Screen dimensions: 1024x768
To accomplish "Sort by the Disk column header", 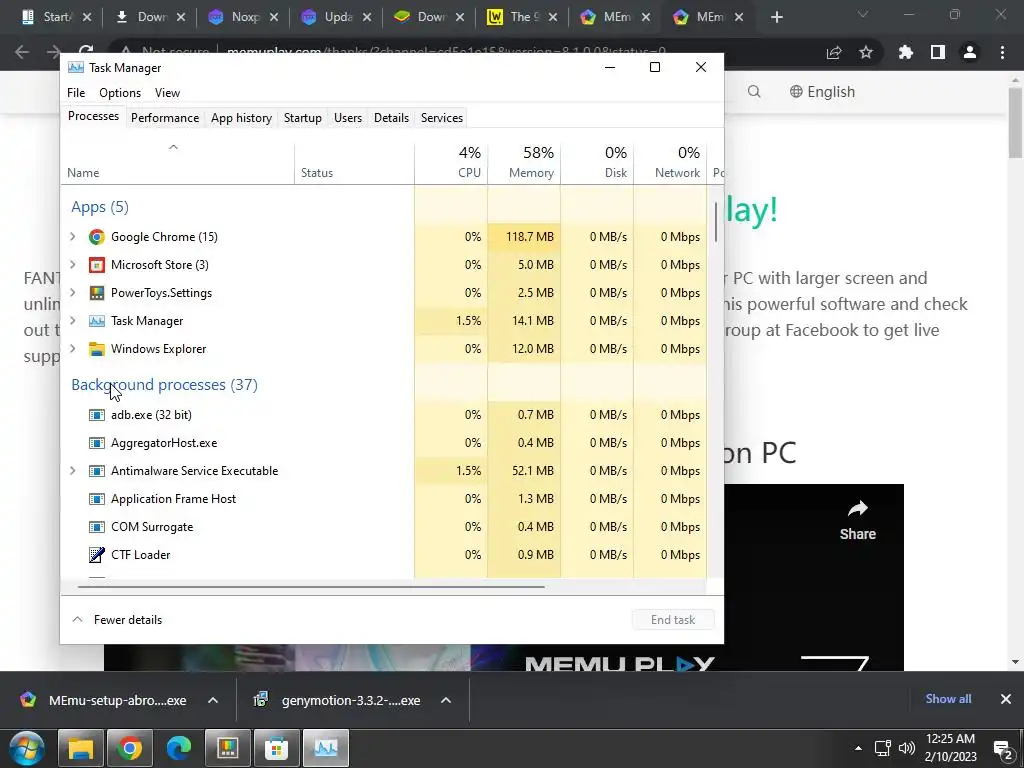I will (x=597, y=162).
